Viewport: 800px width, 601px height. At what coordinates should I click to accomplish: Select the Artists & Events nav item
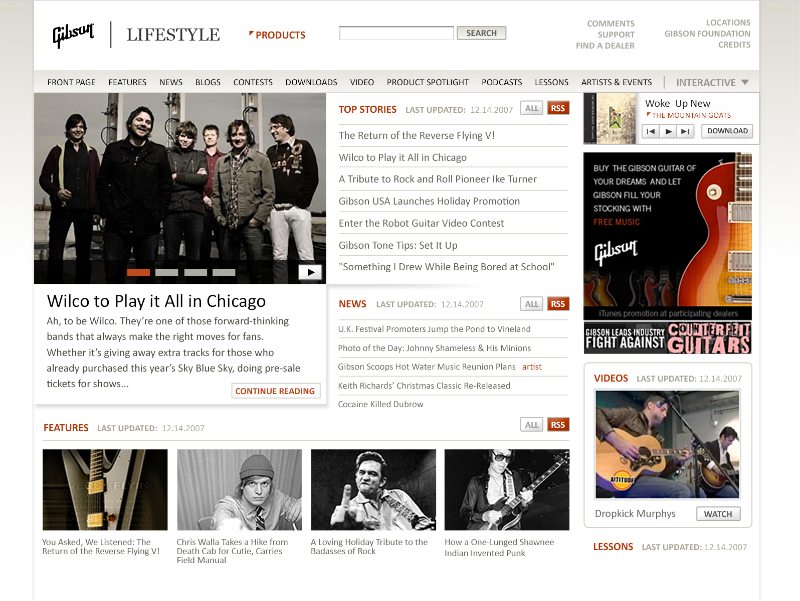point(615,82)
